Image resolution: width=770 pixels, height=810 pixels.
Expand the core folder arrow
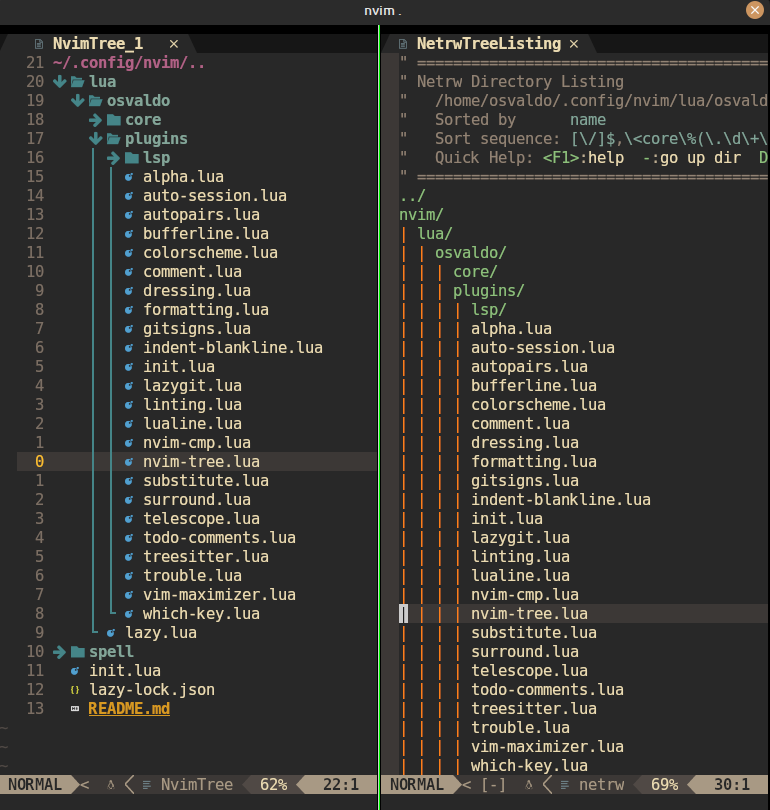95,120
